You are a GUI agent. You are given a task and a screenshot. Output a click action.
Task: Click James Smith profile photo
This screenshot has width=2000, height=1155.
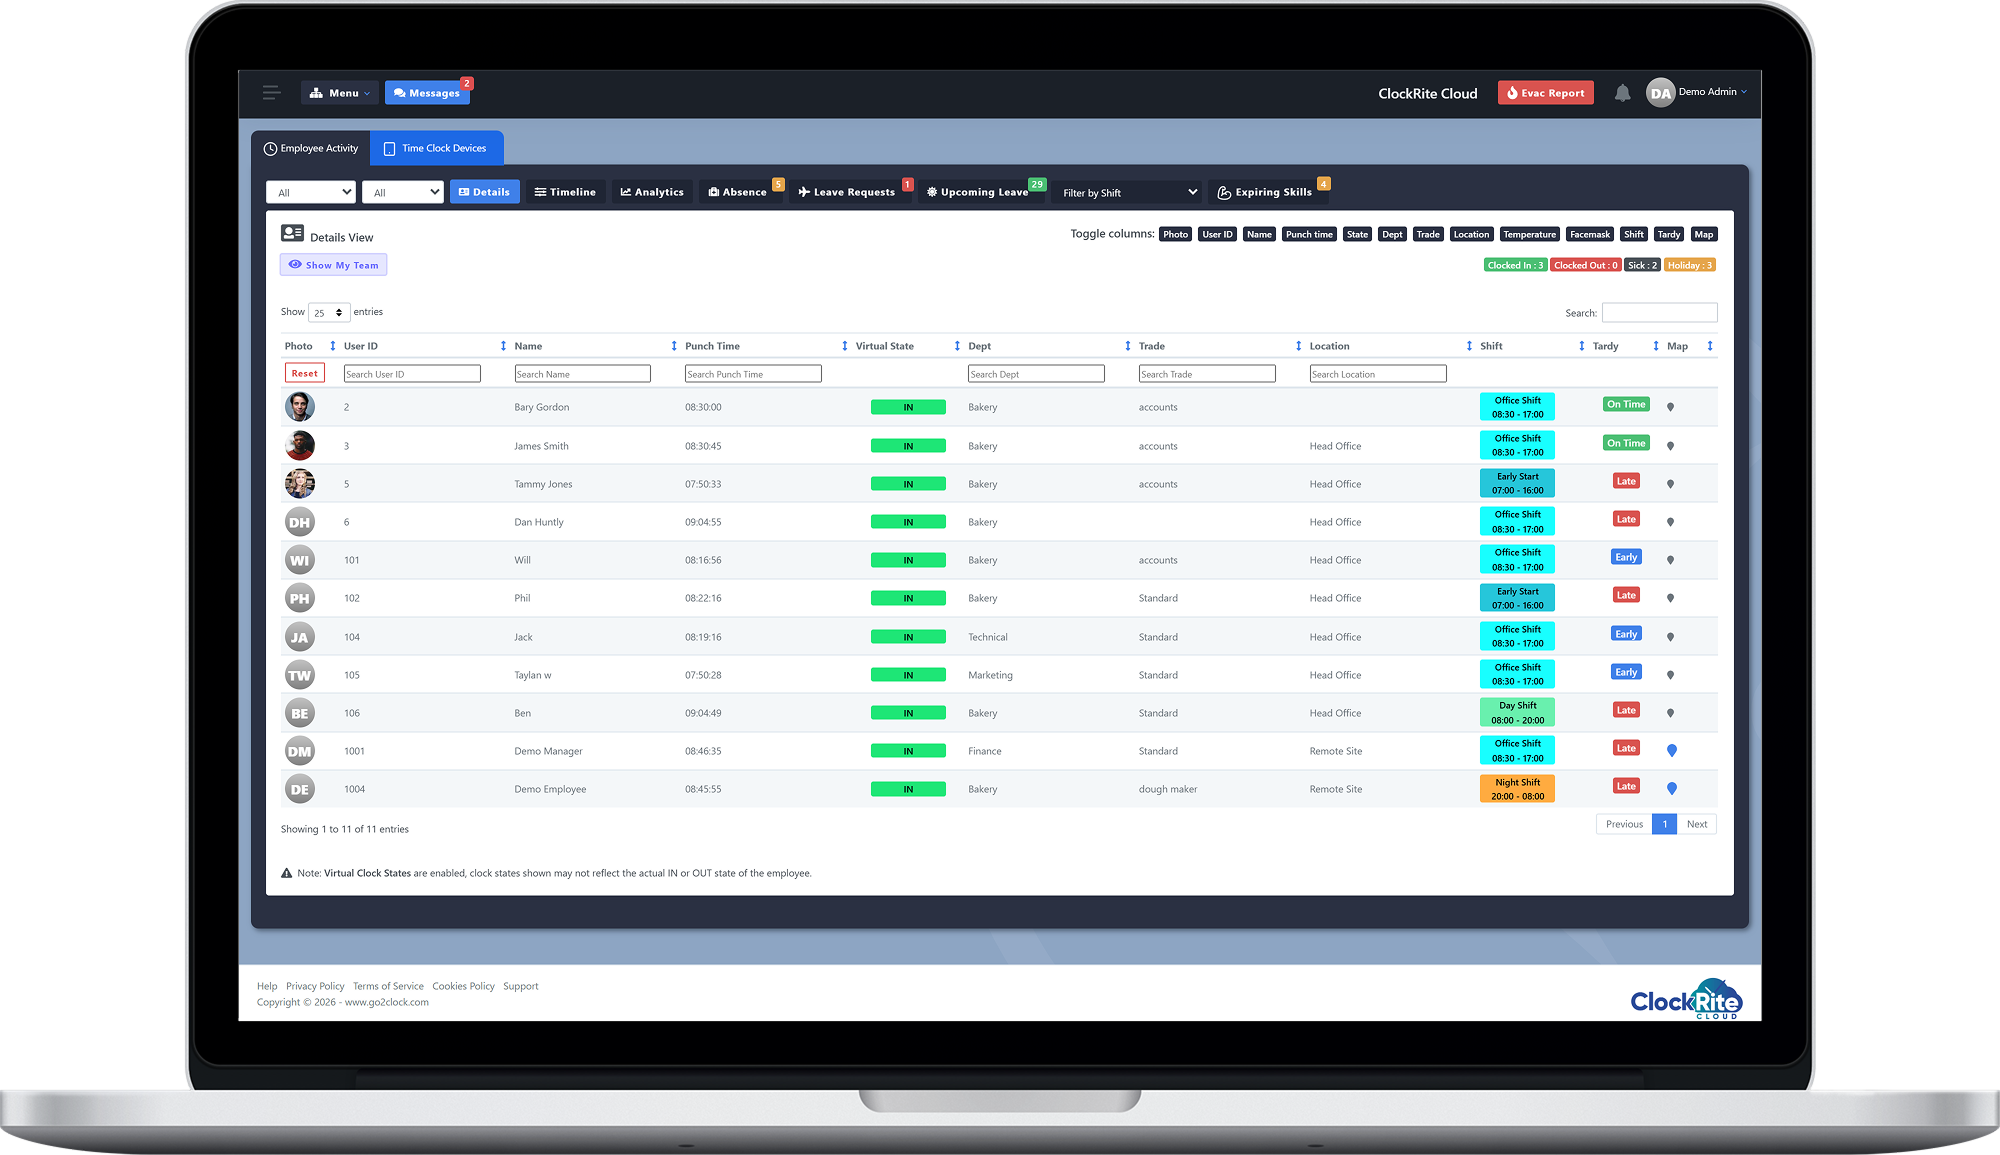coord(299,446)
